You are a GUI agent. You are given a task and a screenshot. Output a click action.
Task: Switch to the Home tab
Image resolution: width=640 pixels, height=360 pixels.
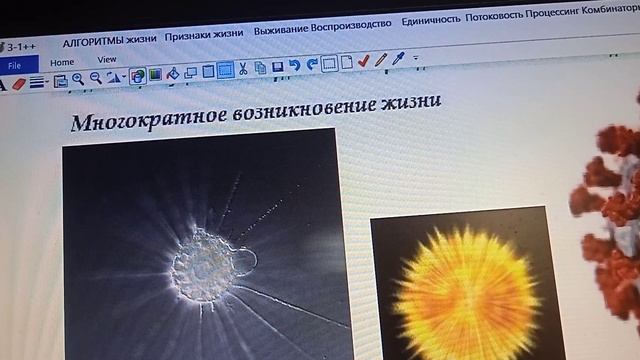point(62,62)
